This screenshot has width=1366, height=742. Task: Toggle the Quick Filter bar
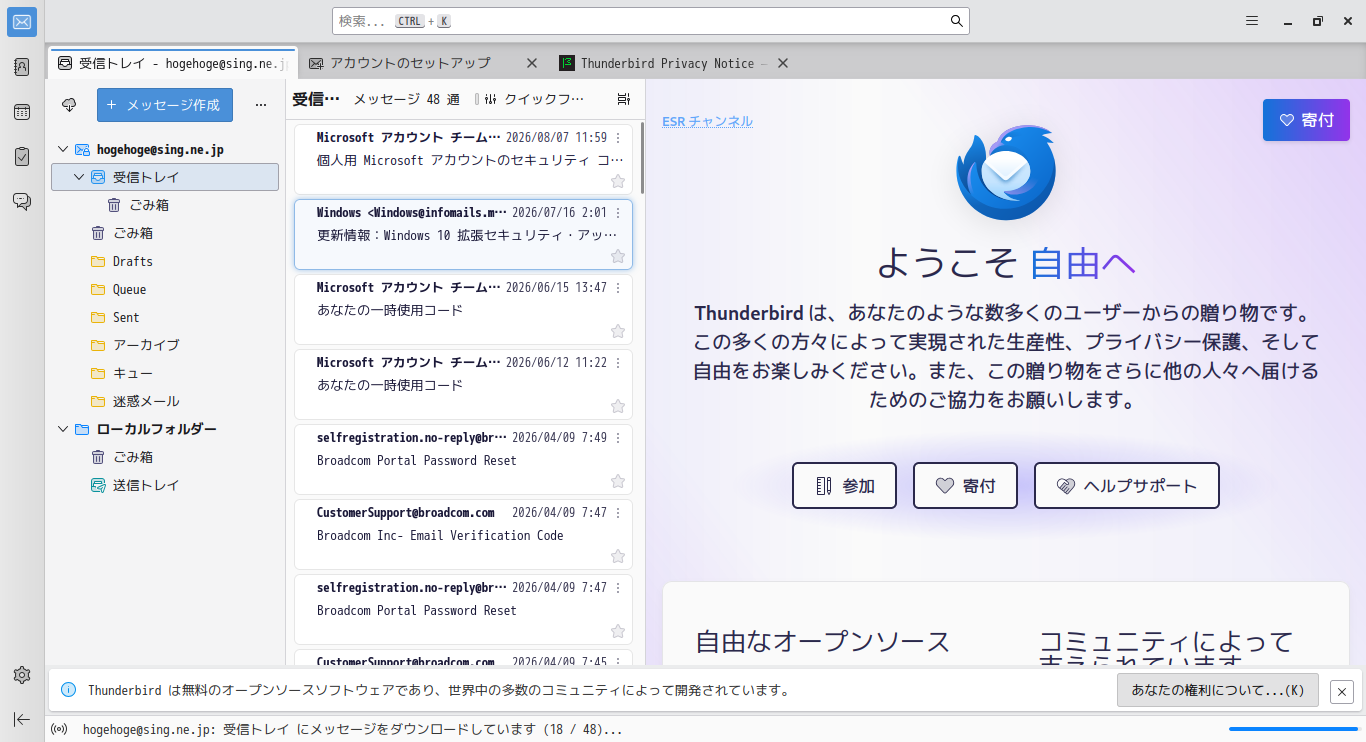coord(533,99)
